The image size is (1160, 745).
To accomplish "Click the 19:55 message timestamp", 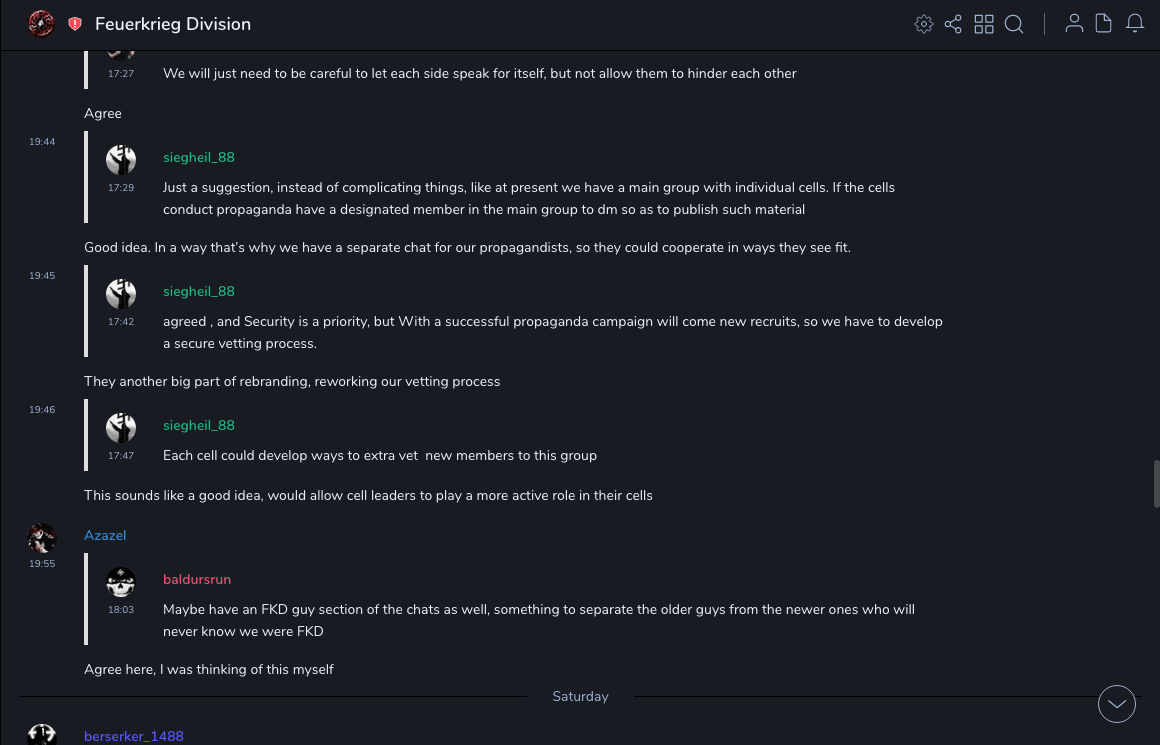I will pos(42,564).
